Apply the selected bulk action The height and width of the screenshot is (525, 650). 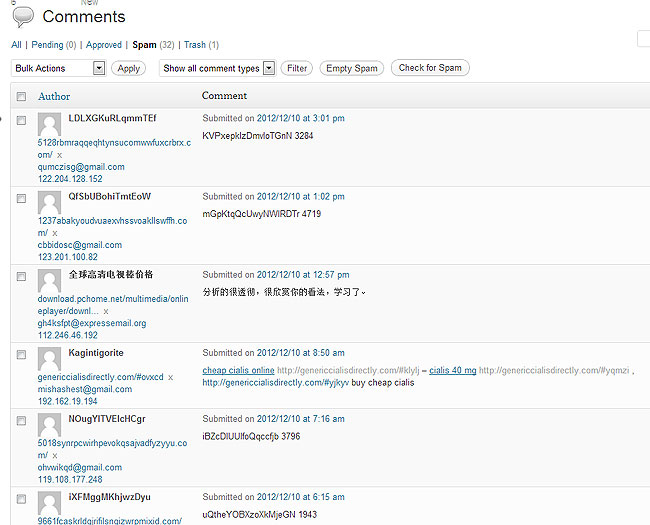(x=129, y=68)
